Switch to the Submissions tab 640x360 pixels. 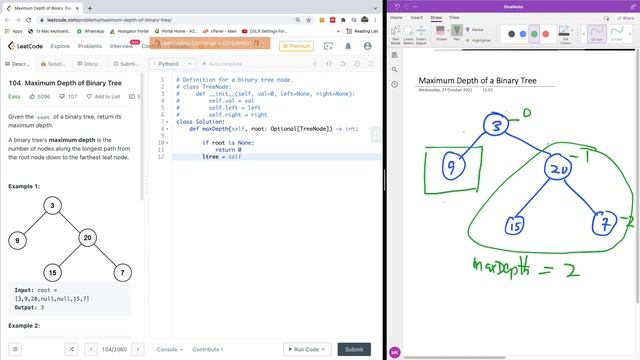point(126,64)
